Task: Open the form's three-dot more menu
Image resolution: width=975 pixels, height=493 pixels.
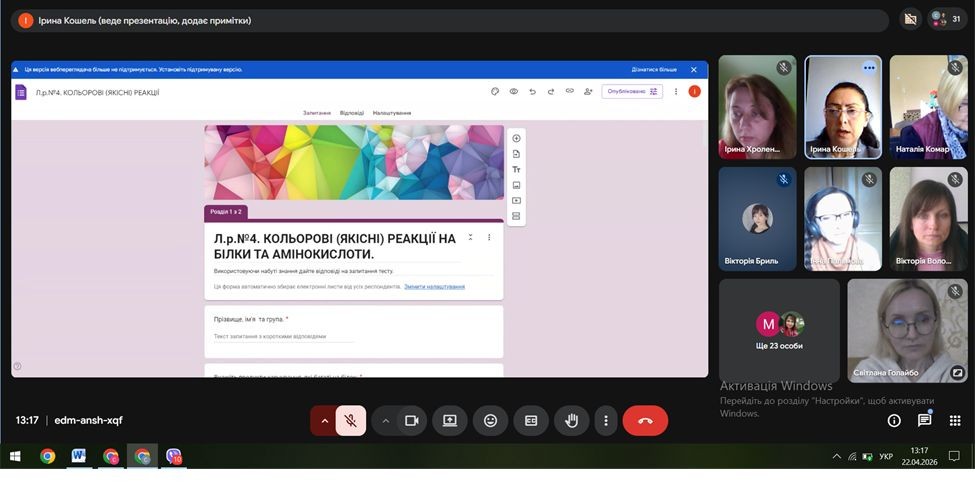Action: tap(676, 91)
